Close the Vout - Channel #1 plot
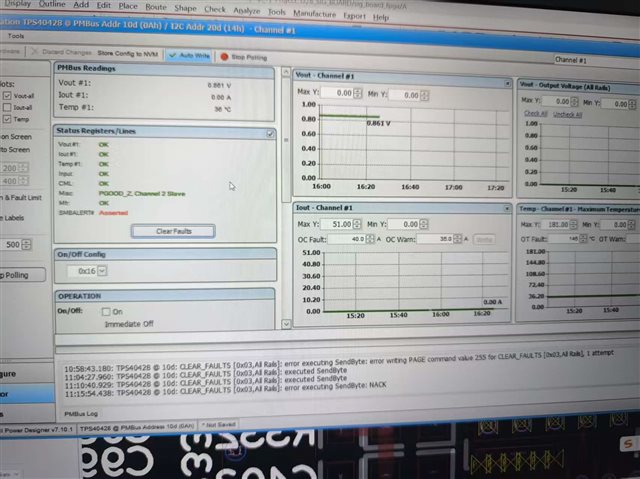640x479 pixels. [507, 83]
